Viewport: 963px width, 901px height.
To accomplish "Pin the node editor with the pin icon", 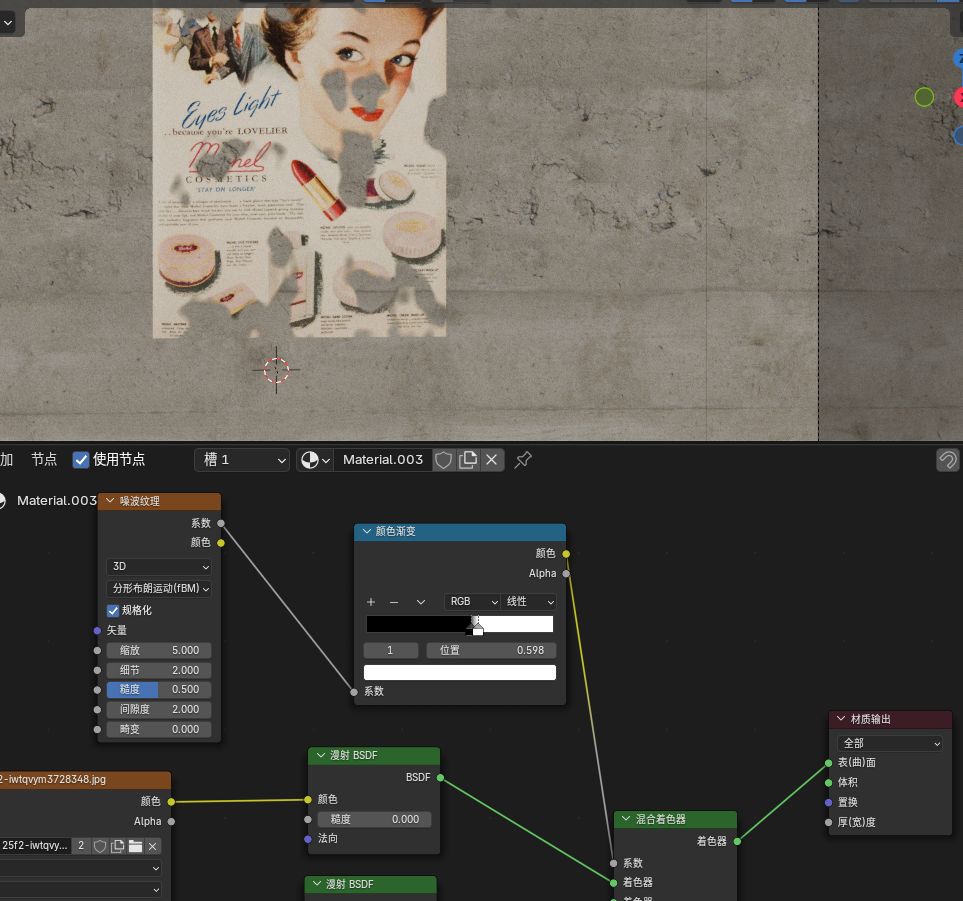I will pos(522,460).
